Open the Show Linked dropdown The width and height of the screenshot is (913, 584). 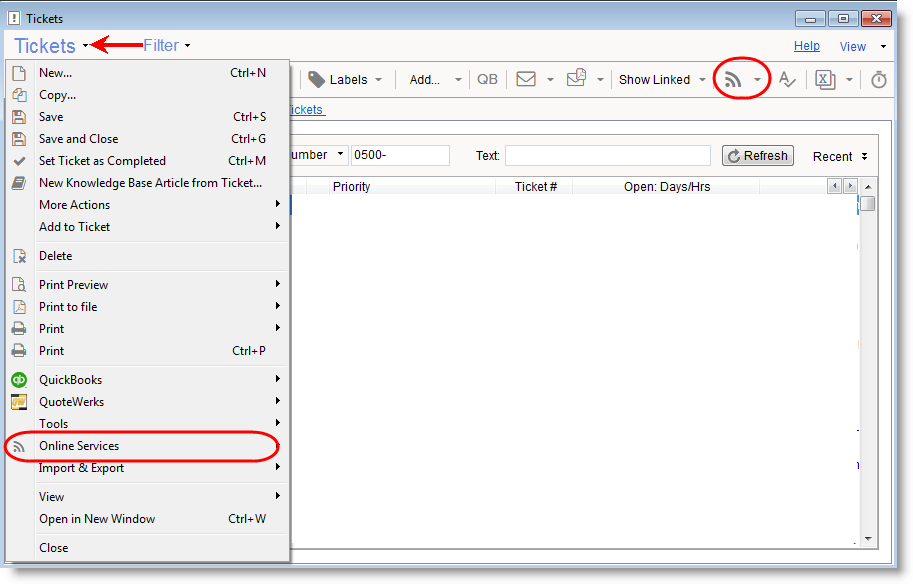[662, 80]
